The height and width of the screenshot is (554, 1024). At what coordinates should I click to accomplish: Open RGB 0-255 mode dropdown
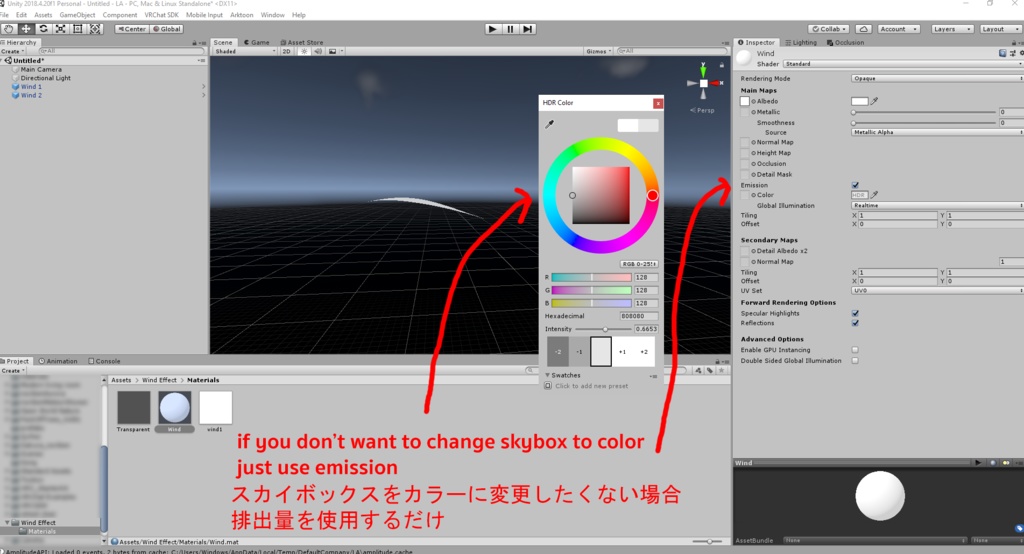639,264
